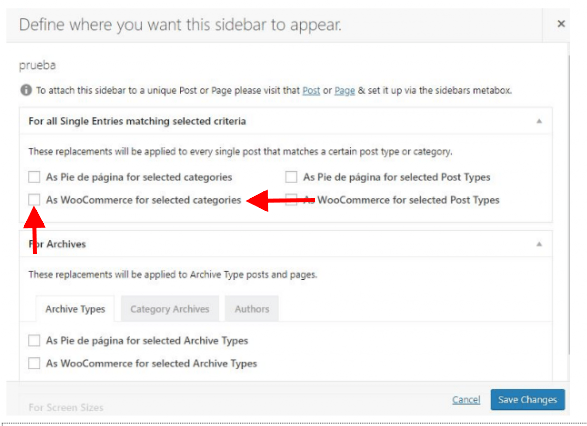The width and height of the screenshot is (587, 426).
Task: Tick Pie de página for selected Post Types
Action: click(291, 177)
